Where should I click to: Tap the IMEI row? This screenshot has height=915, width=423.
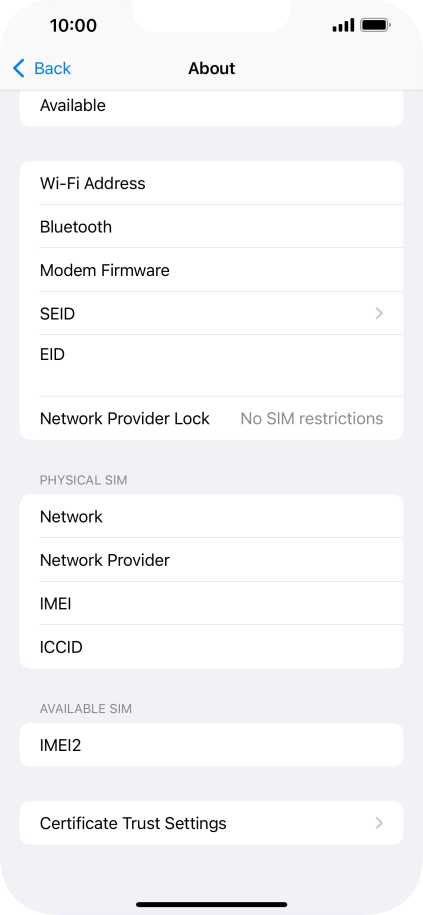[x=211, y=603]
